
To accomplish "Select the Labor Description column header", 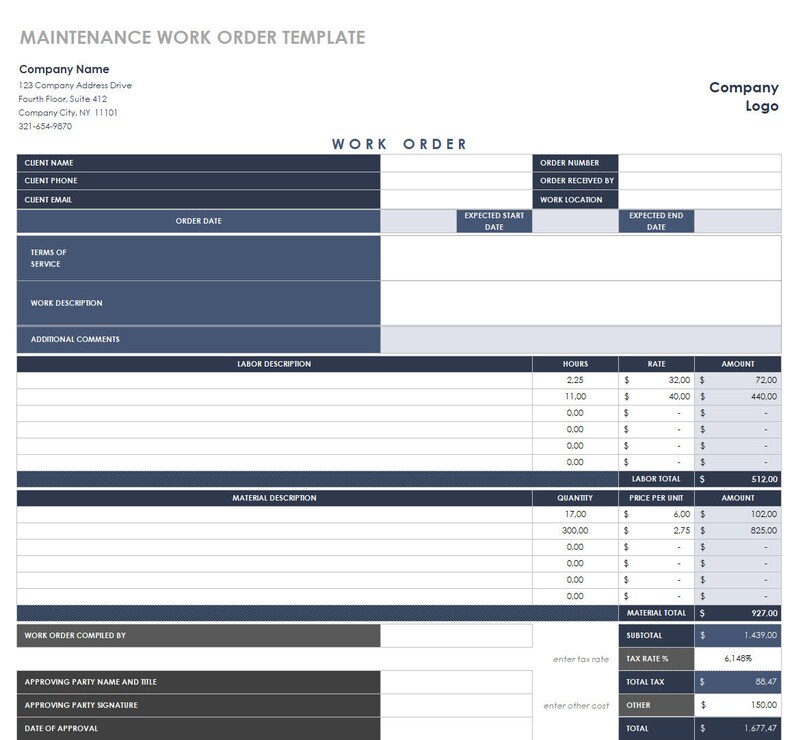I will [274, 364].
